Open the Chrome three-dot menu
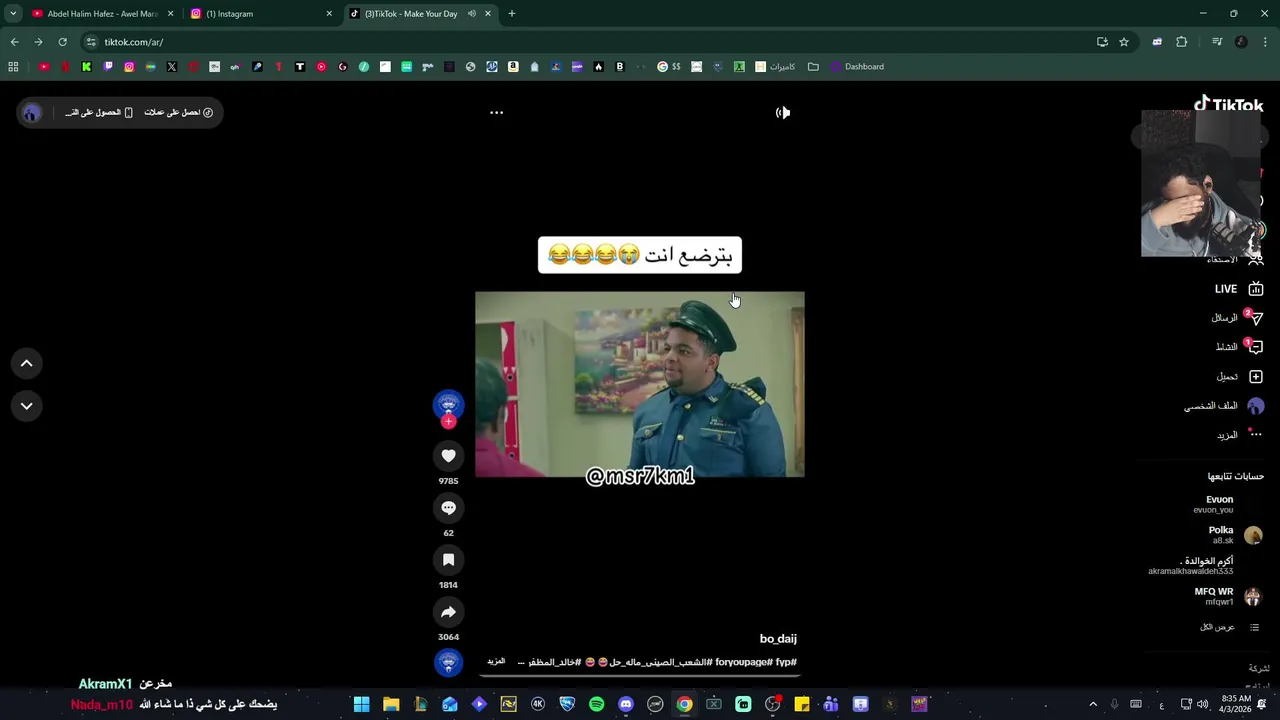The width and height of the screenshot is (1280, 720). (x=1265, y=42)
